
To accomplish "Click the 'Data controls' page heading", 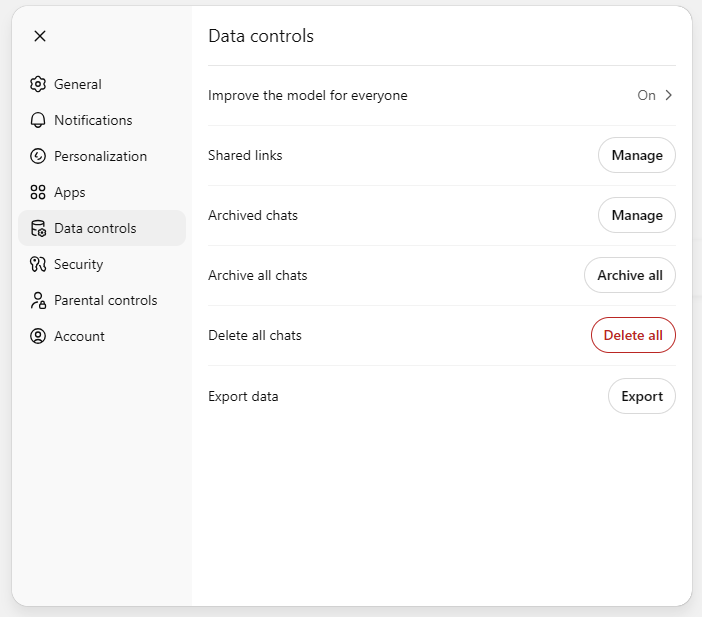I will pos(261,36).
